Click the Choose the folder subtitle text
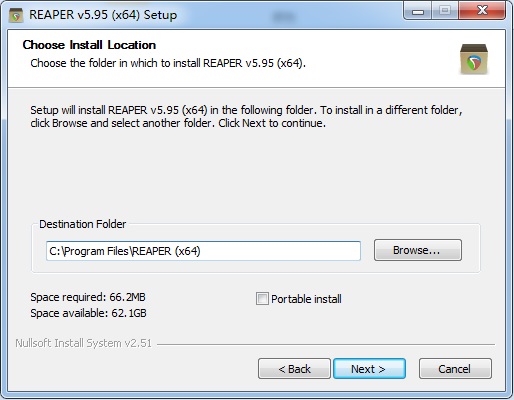The height and width of the screenshot is (400, 514). click(168, 63)
